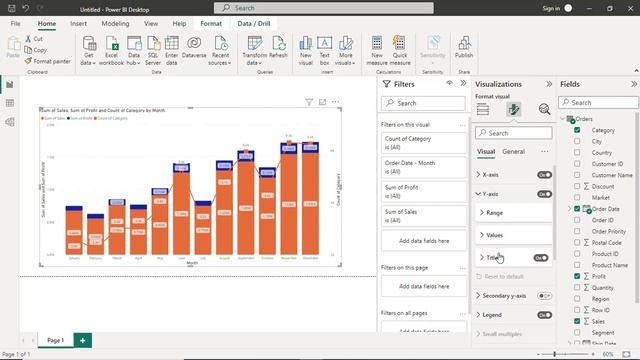This screenshot has width=640, height=360.
Task: Select the Format visual paintbrush icon
Action: [x=513, y=109]
